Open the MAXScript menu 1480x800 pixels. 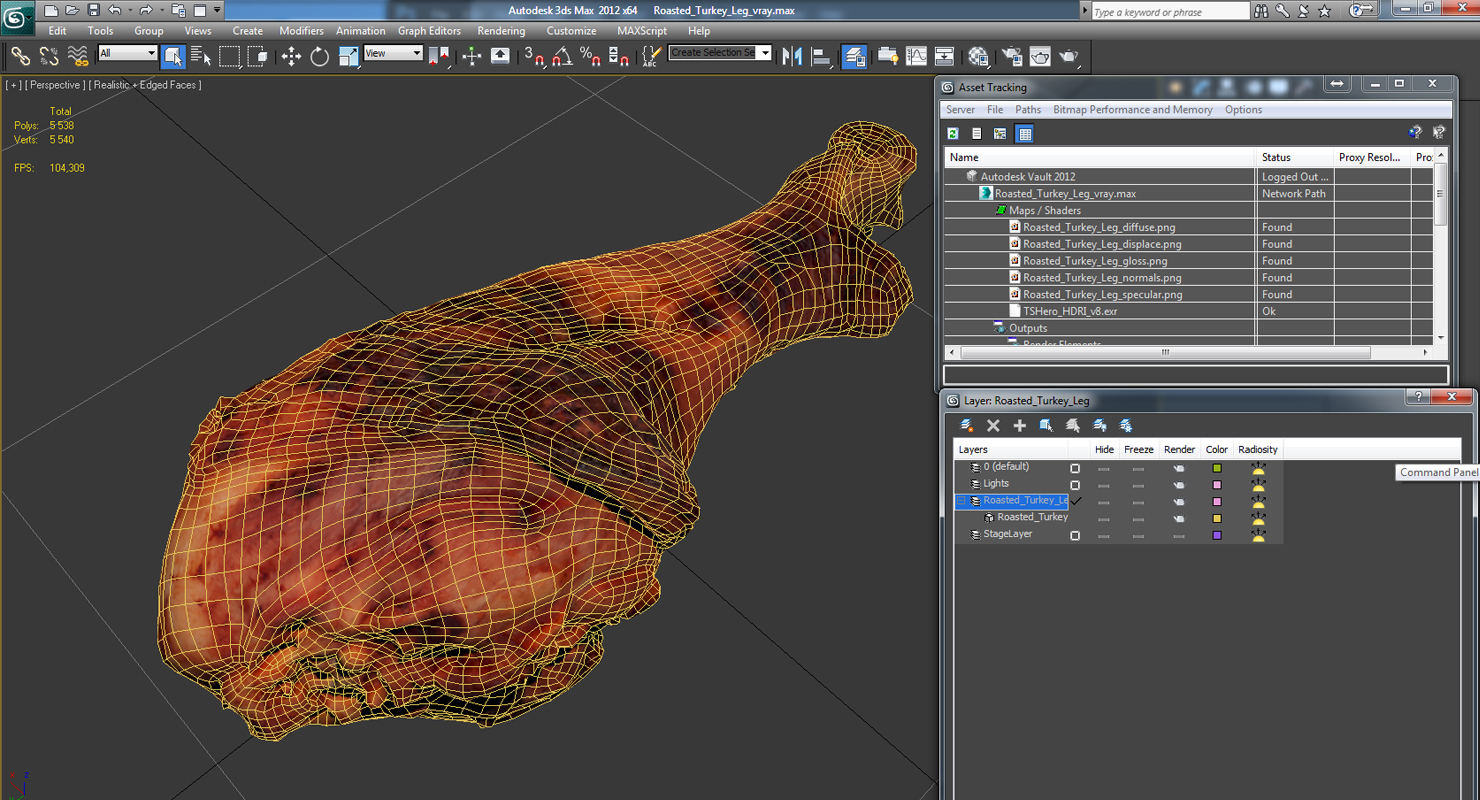coord(641,31)
